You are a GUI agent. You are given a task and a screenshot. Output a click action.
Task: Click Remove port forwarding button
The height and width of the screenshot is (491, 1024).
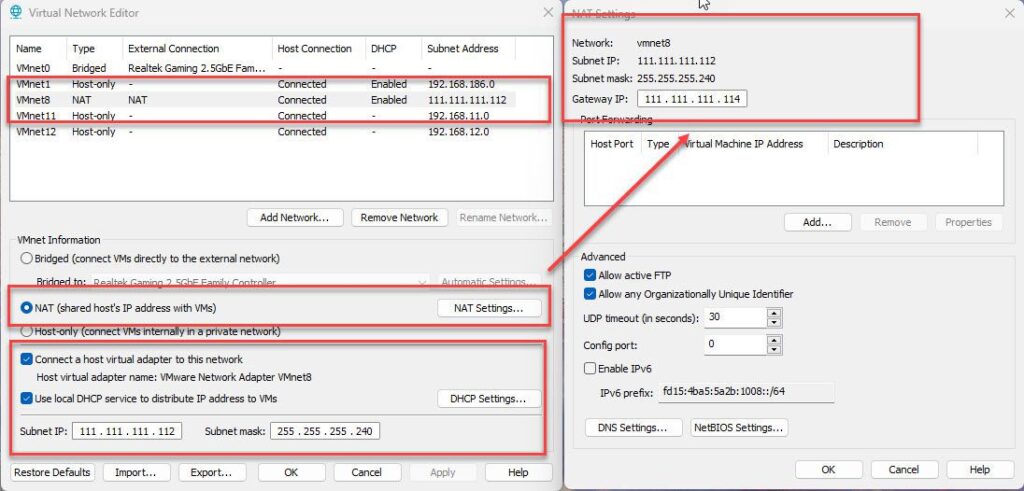click(893, 222)
